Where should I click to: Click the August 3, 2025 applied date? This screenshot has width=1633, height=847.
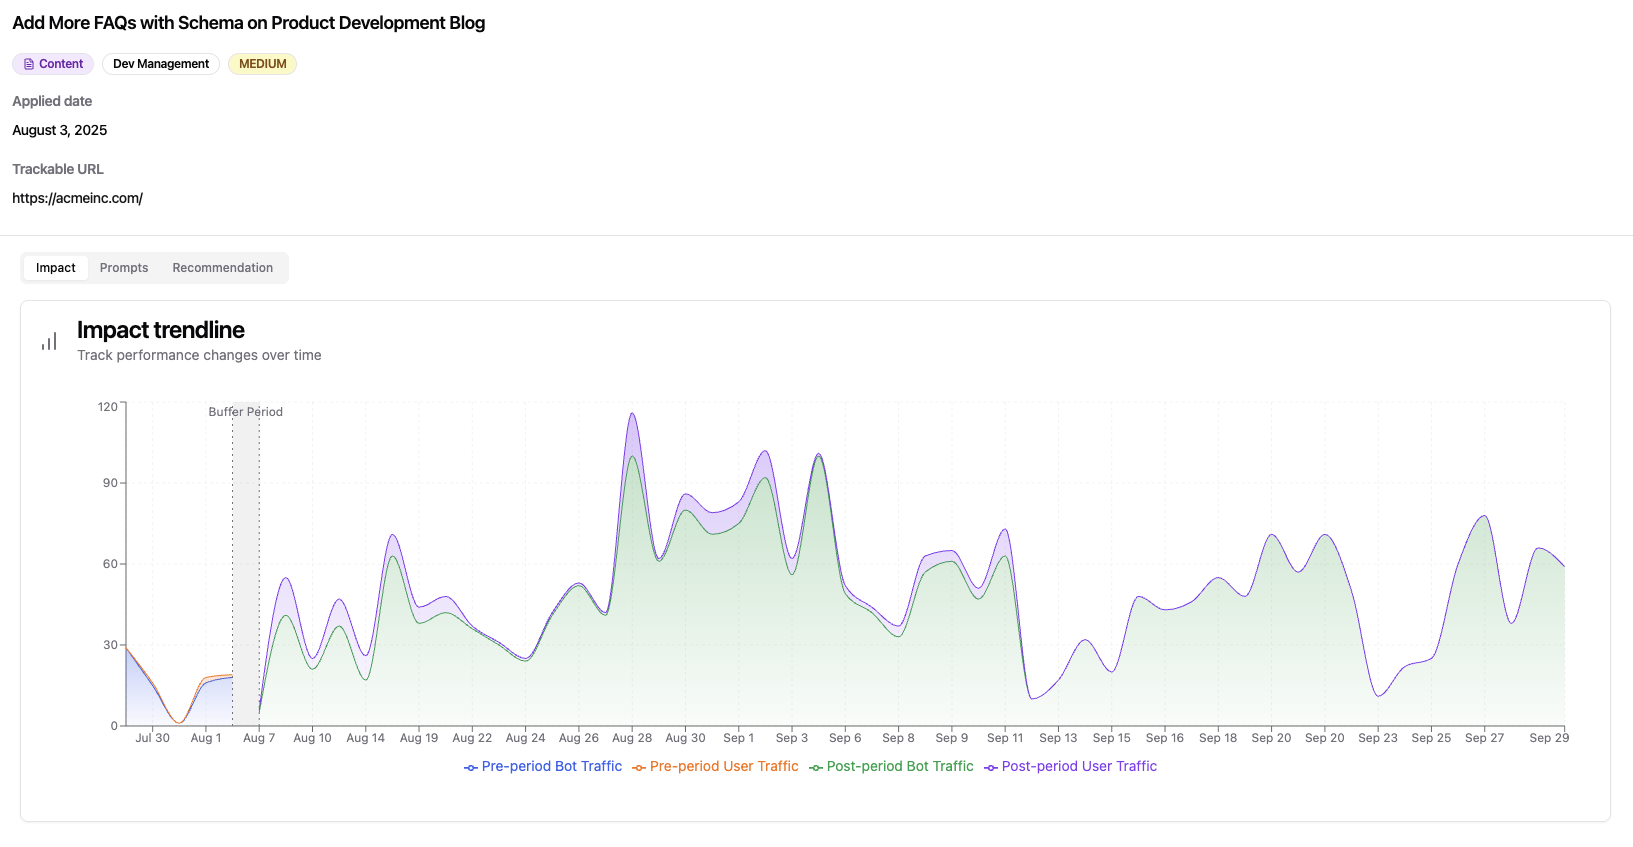[60, 130]
